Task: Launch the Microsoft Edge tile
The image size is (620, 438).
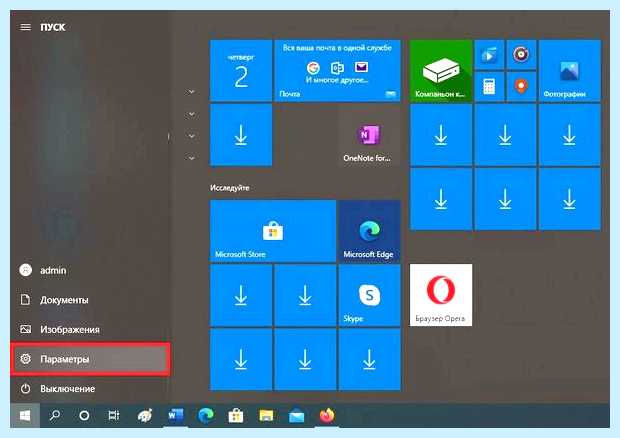Action: point(369,231)
